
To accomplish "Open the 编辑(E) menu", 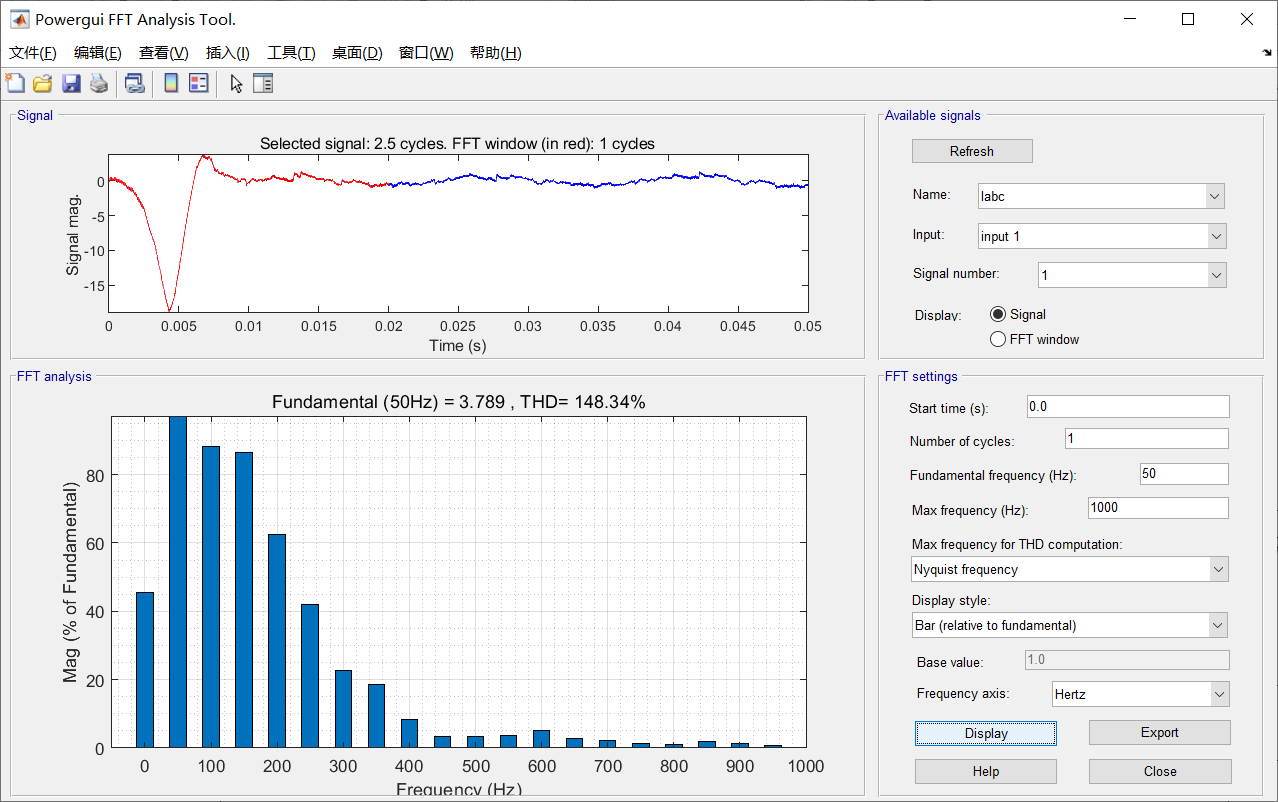I will pyautogui.click(x=98, y=53).
